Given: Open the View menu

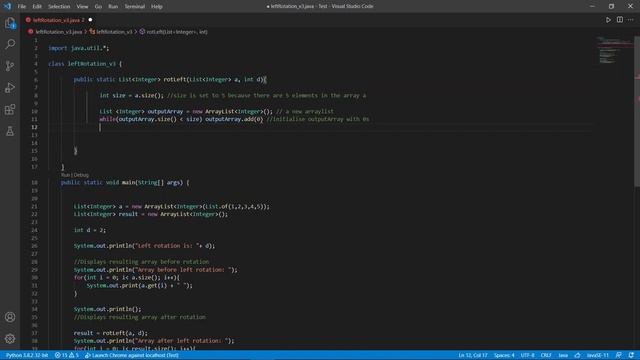Looking at the screenshot, I should pos(82,7).
